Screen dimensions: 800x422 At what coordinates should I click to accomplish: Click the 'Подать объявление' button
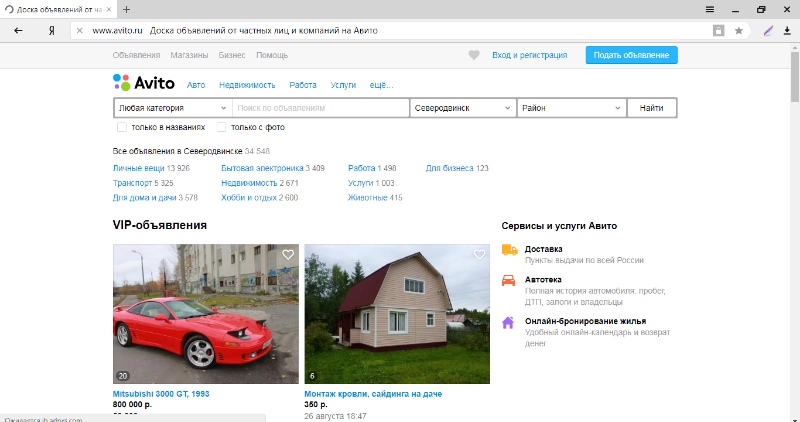coord(631,55)
